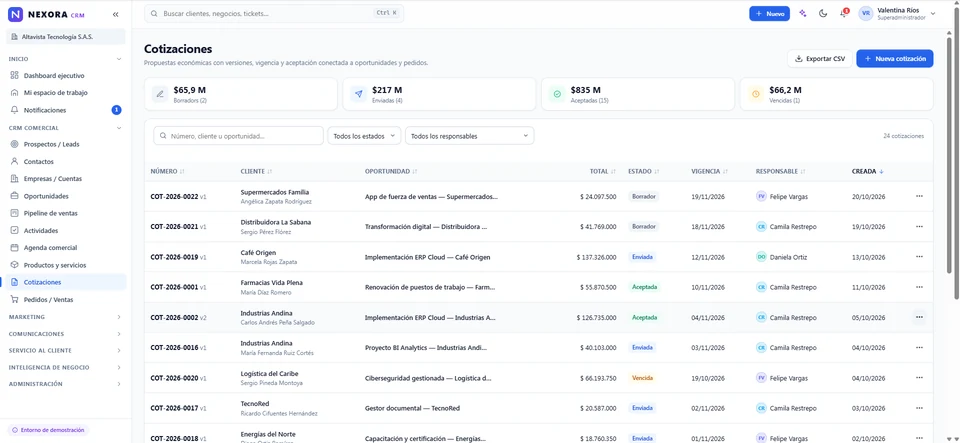Open actions menu for COT-2026-0021
960x443 pixels.
919,226
